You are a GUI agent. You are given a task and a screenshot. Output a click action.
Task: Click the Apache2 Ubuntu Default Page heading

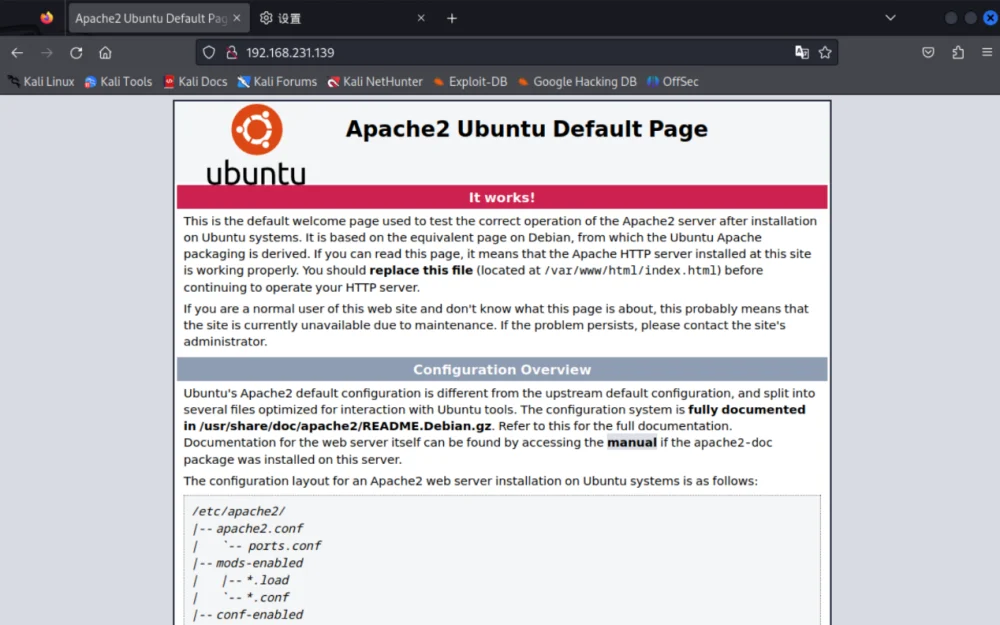coord(527,129)
